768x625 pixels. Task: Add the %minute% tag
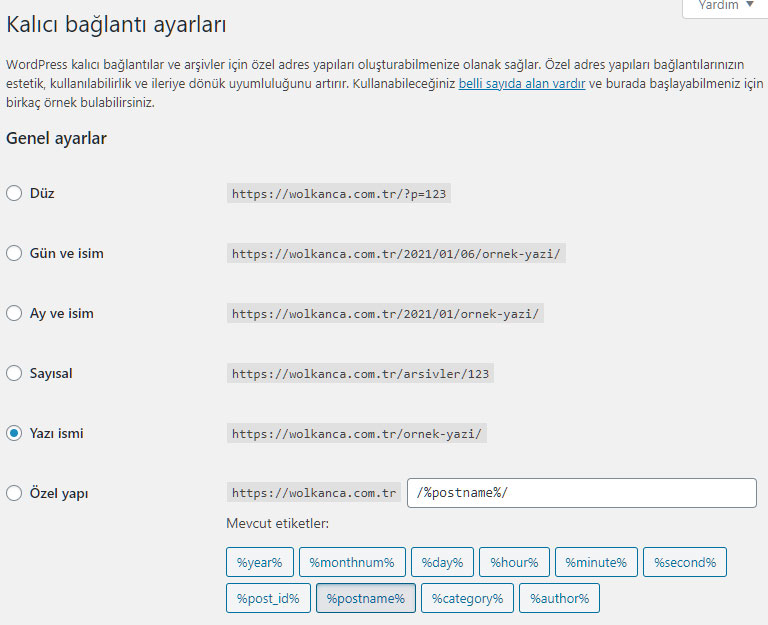click(596, 562)
